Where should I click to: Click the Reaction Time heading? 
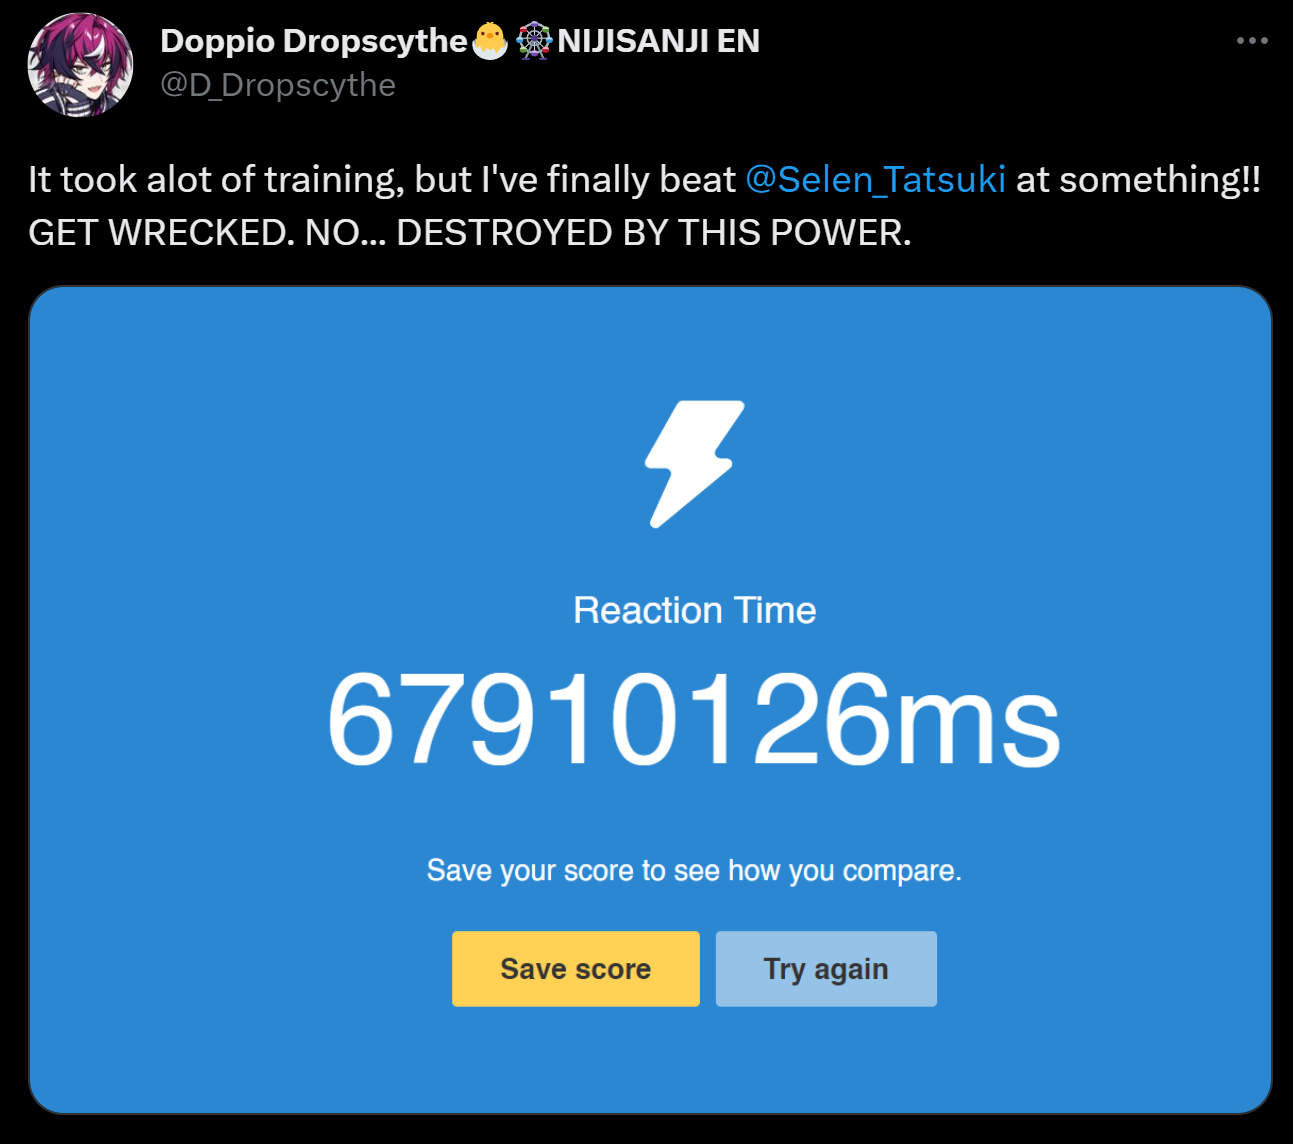pyautogui.click(x=694, y=610)
